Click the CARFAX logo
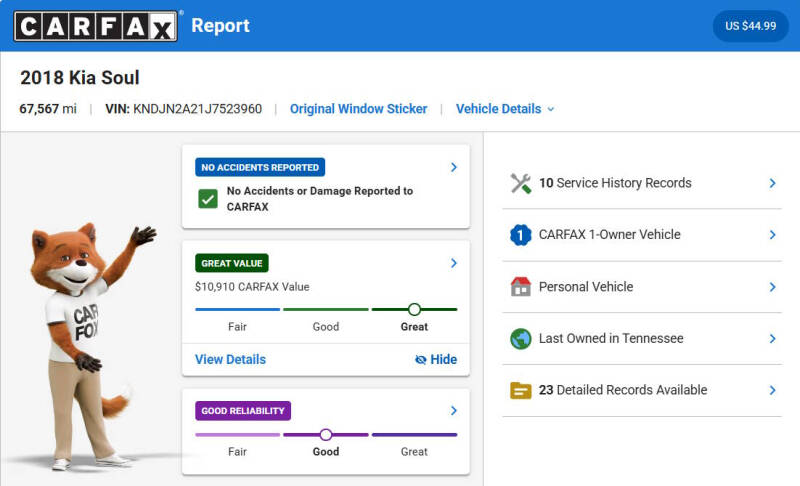The image size is (800, 486). pyautogui.click(x=96, y=26)
